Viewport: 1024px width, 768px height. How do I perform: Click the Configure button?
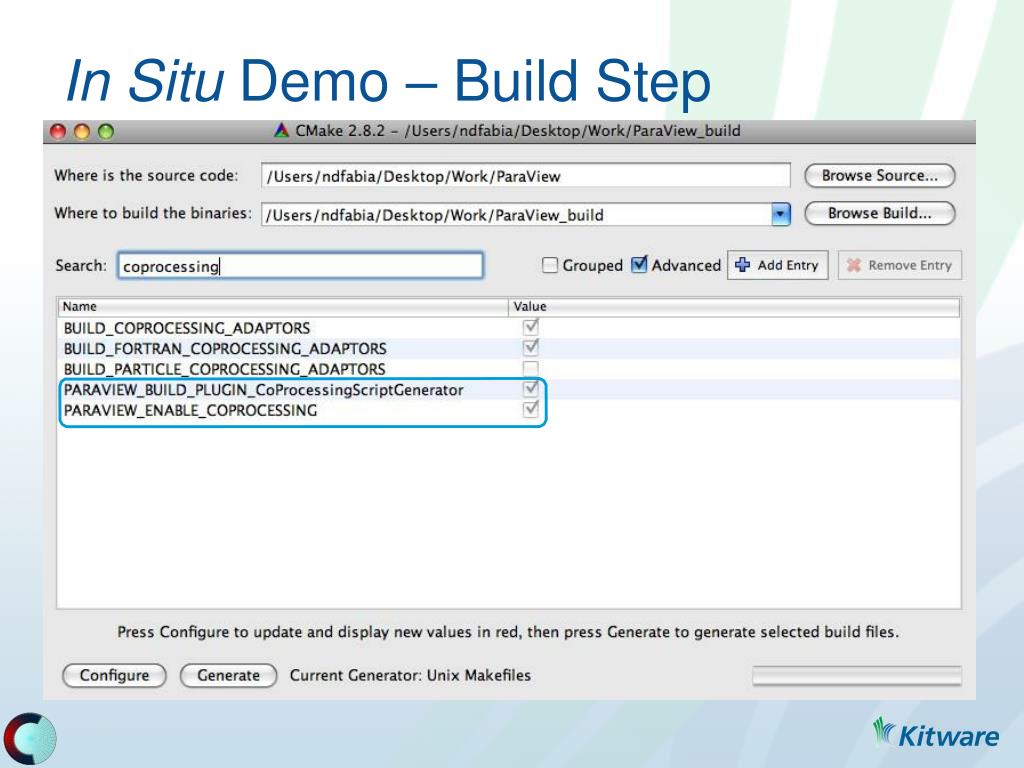(114, 675)
